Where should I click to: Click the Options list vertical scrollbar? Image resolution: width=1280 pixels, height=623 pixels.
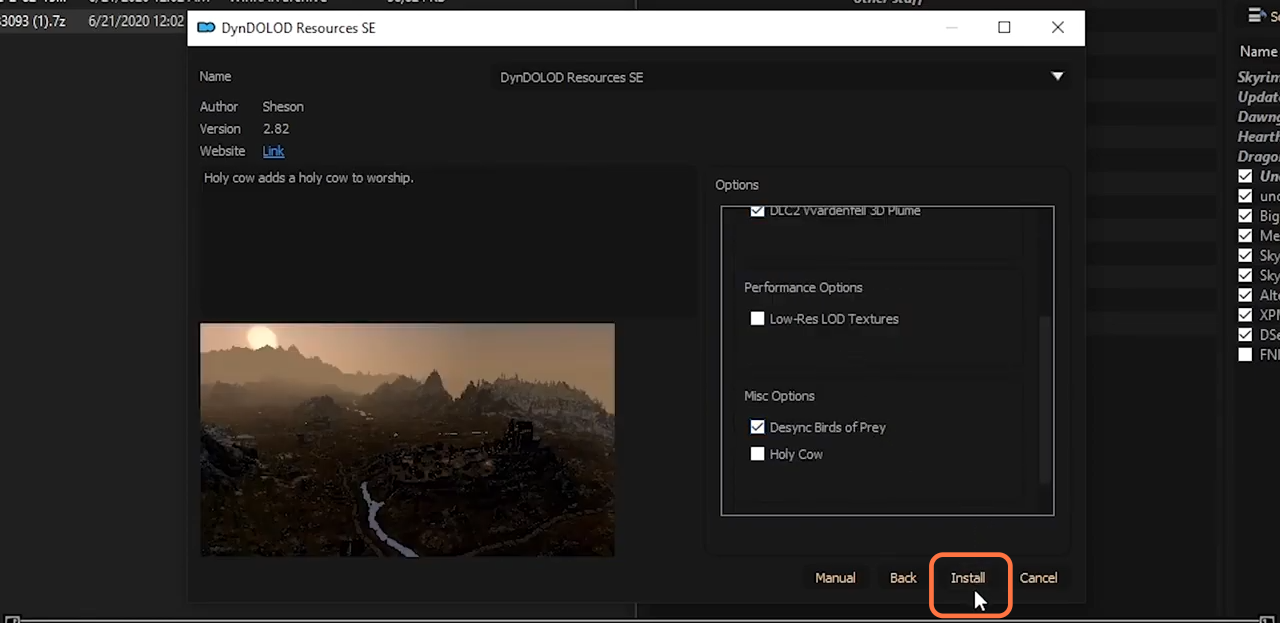click(1045, 400)
